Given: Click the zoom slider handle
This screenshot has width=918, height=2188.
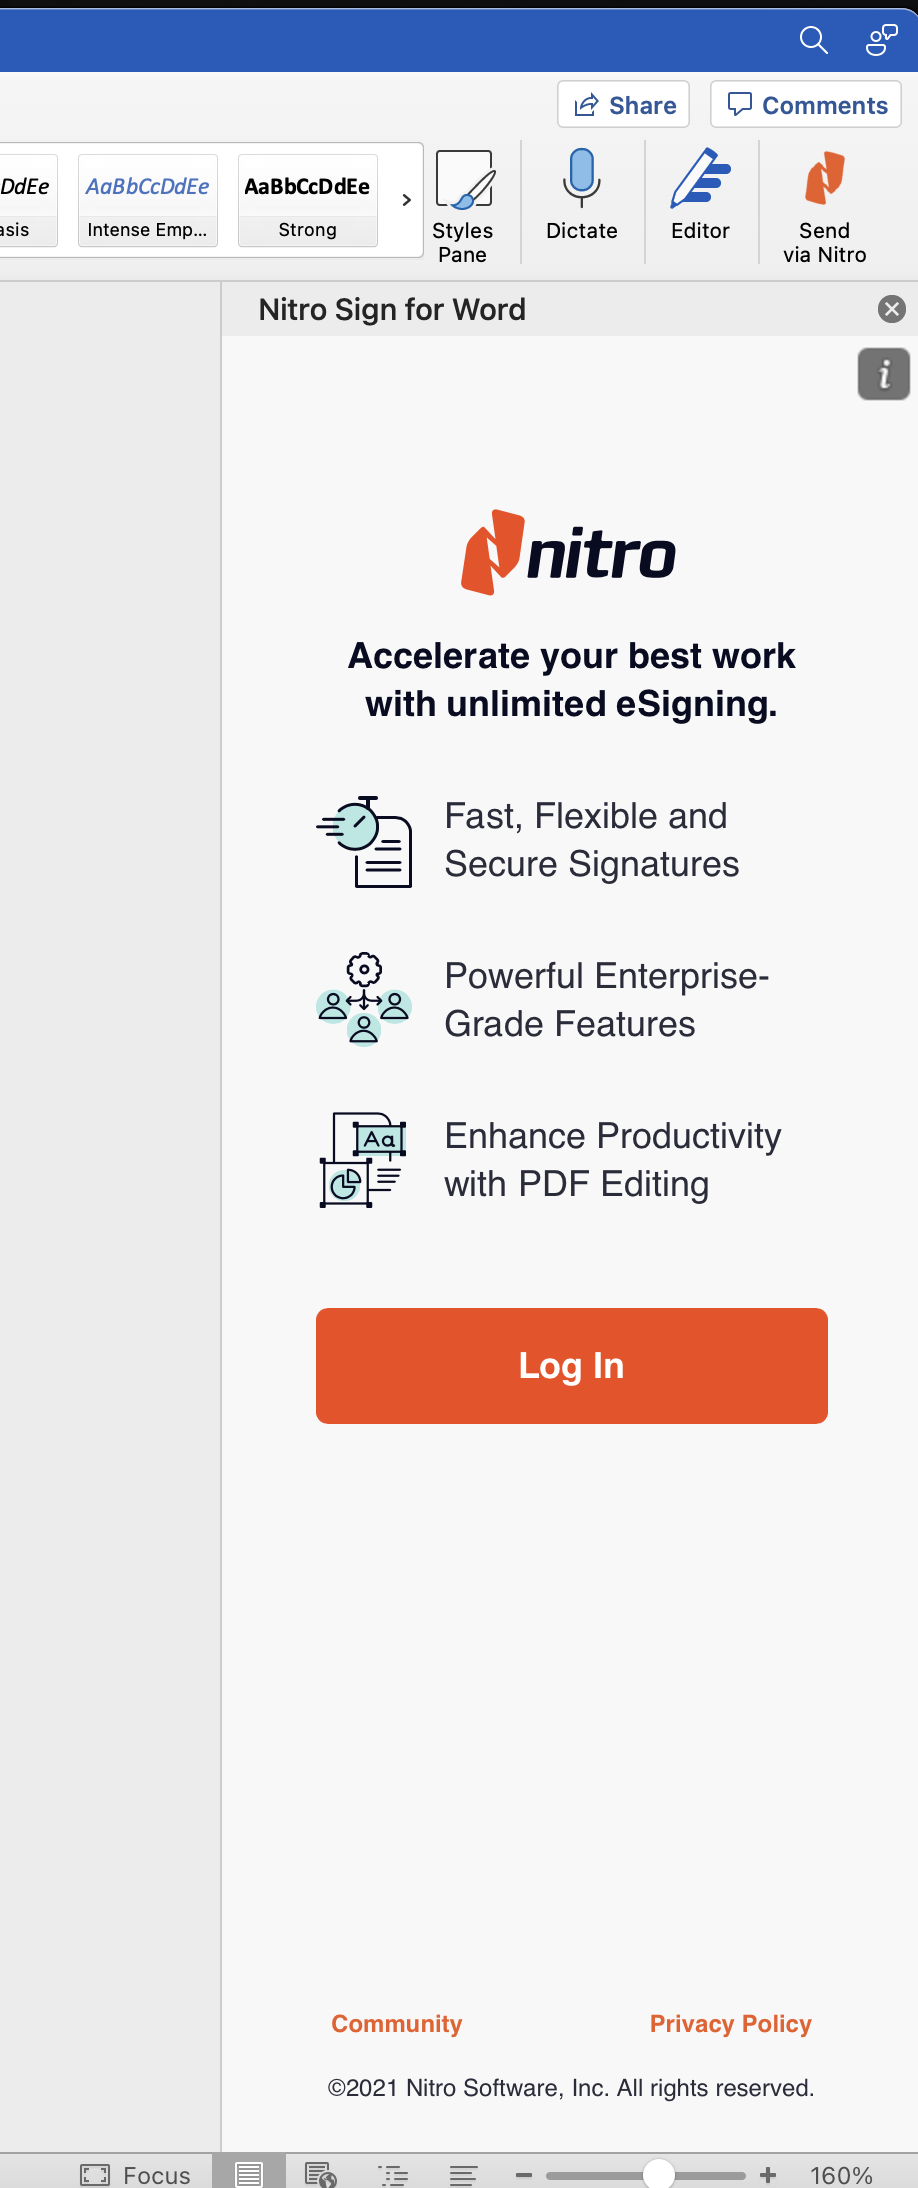Looking at the screenshot, I should click(658, 2174).
